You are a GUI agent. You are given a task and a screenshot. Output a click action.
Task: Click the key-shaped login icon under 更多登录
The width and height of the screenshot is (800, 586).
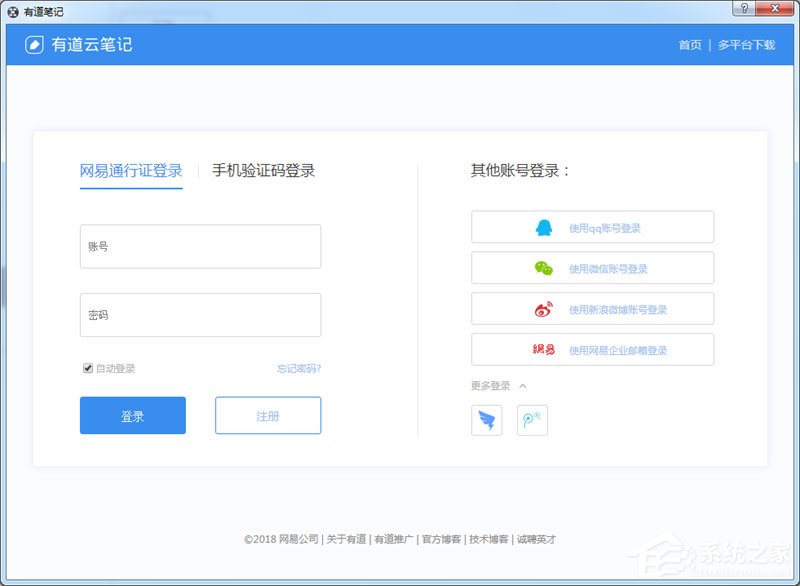coord(532,420)
